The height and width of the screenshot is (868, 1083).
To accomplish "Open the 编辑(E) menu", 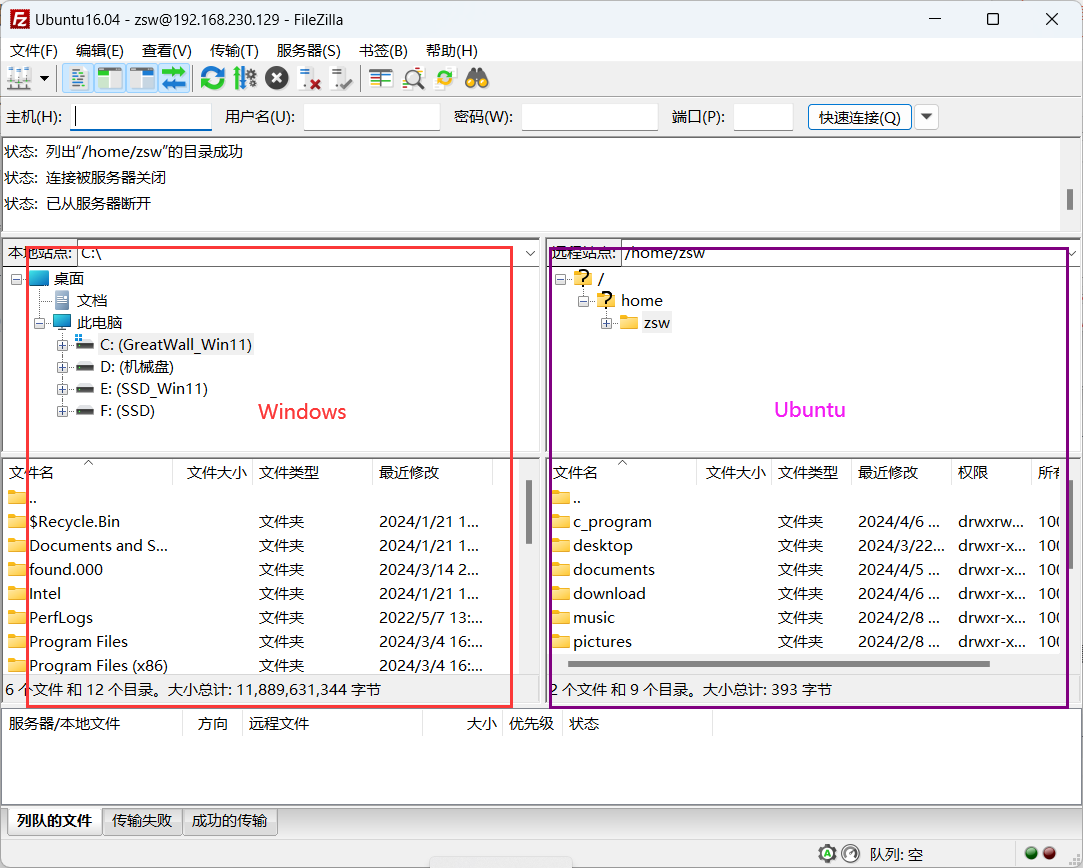I will [x=99, y=50].
